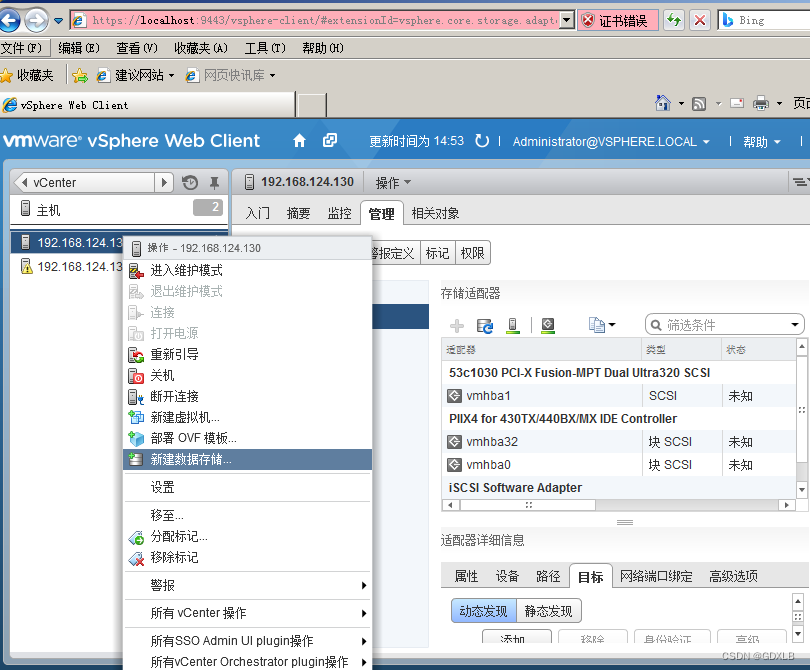The width and height of the screenshot is (810, 670).
Task: Click the IE refresh page icon
Action: 674,21
